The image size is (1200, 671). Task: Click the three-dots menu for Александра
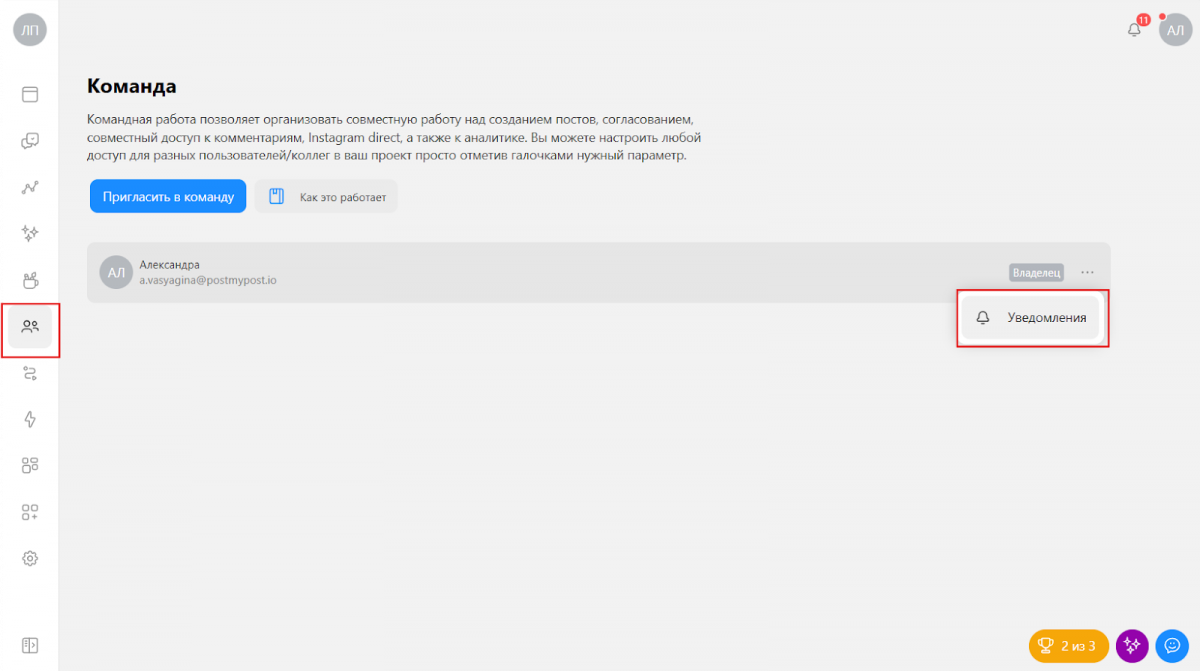click(x=1088, y=272)
